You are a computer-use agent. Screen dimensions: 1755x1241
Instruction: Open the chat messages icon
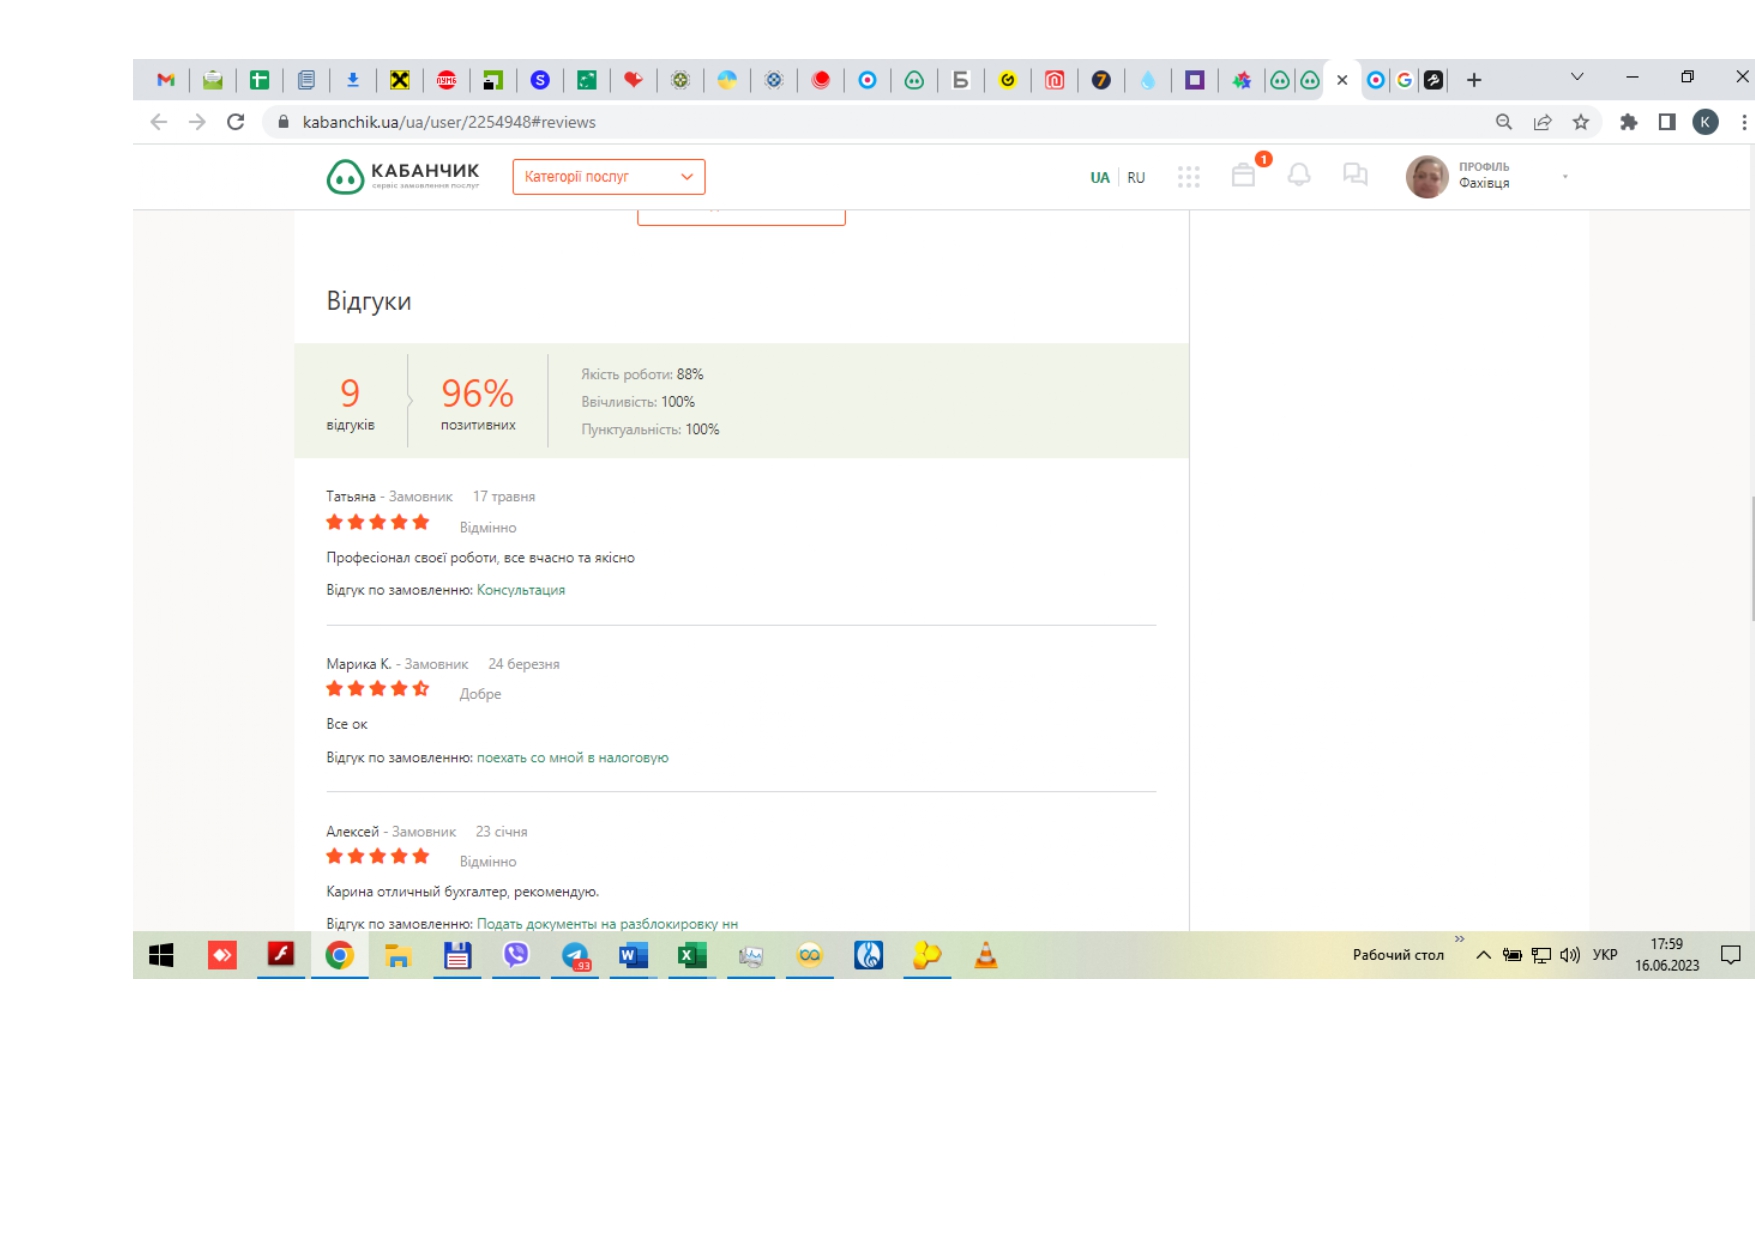[x=1355, y=176]
